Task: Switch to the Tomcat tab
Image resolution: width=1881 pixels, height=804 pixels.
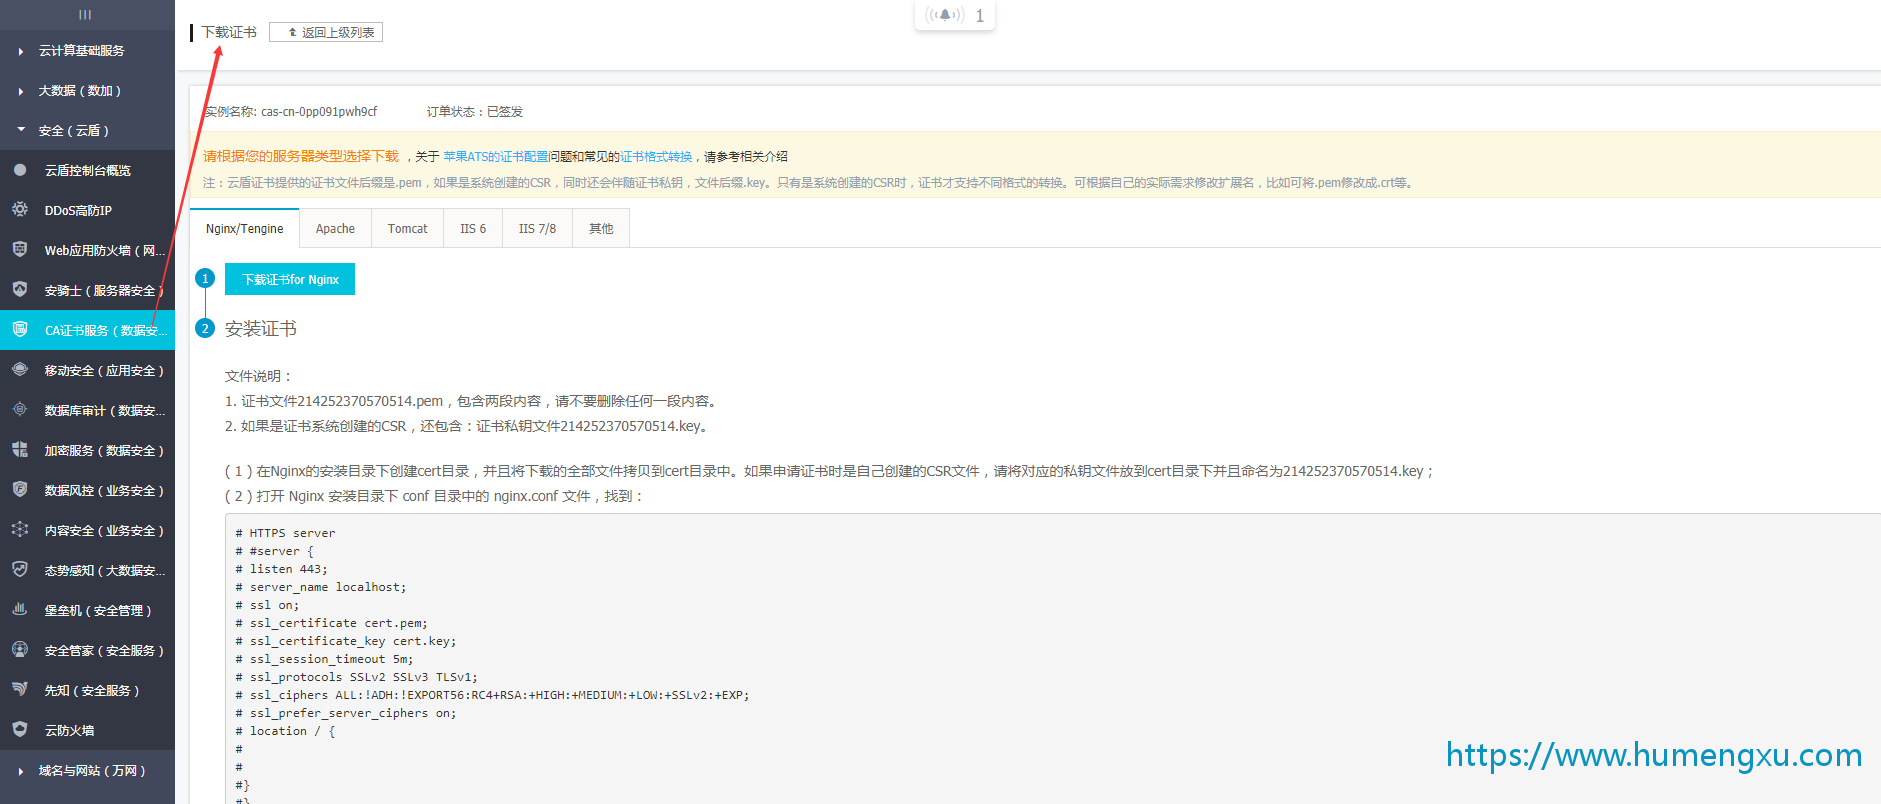Action: (407, 228)
